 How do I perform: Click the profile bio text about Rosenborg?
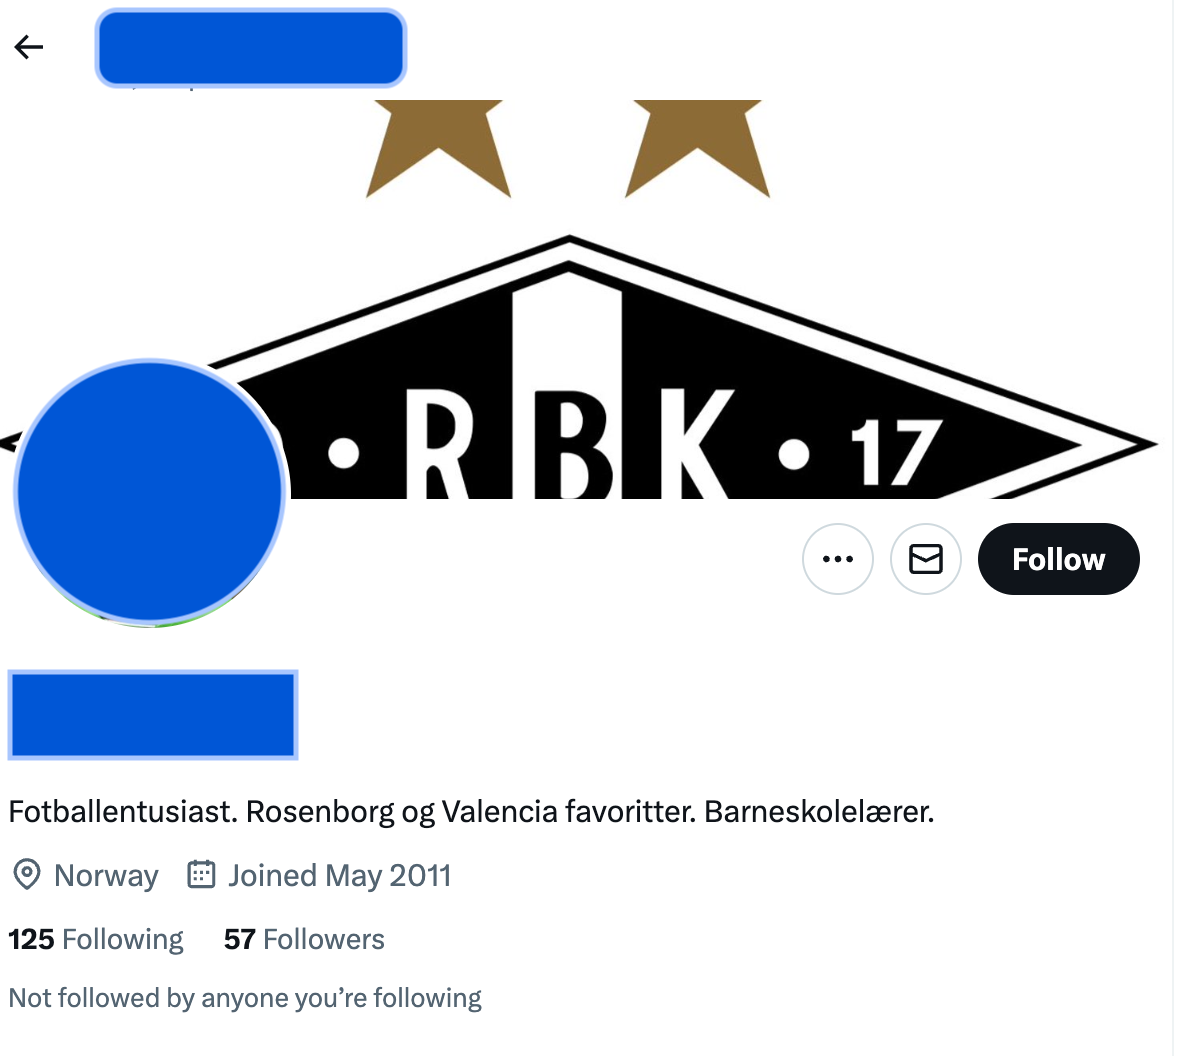pos(471,811)
